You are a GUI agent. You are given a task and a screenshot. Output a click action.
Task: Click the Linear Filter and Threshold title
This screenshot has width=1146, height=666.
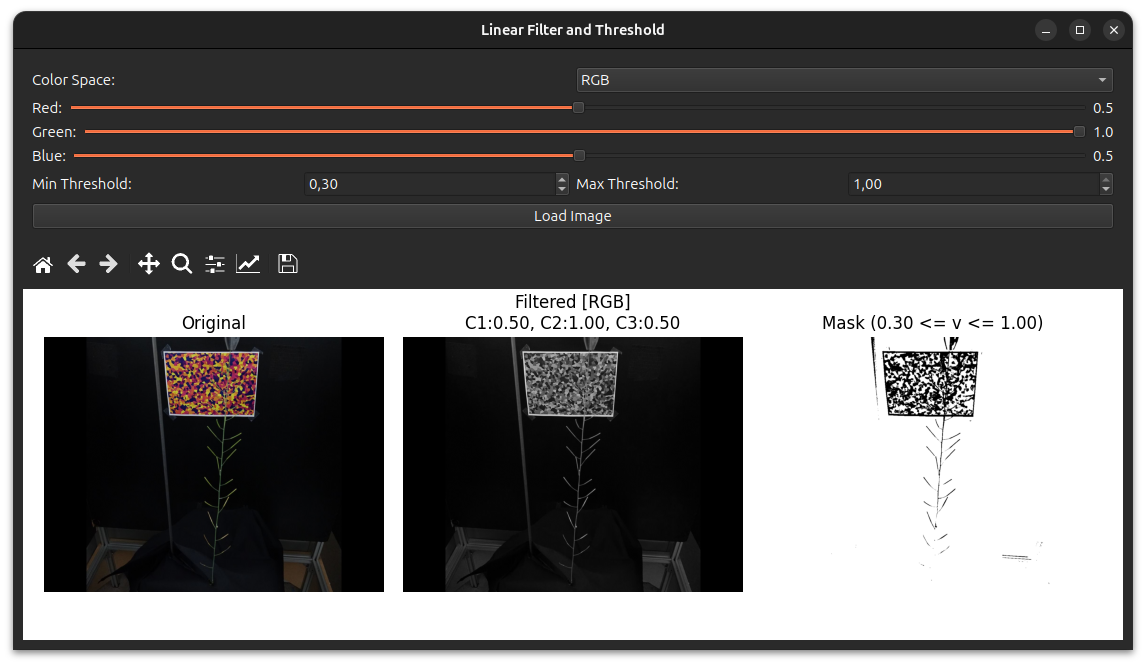[572, 30]
